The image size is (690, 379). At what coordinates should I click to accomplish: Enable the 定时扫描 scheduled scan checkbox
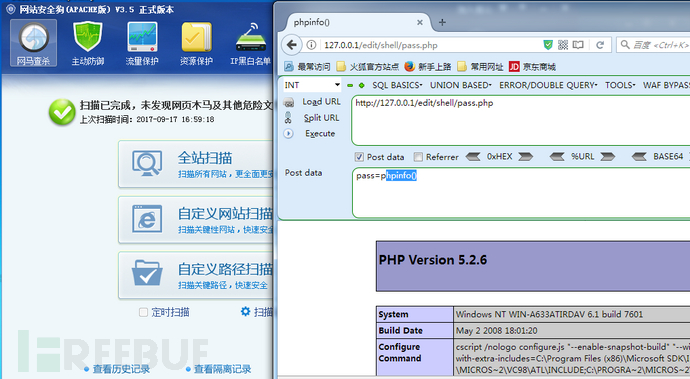pyautogui.click(x=143, y=312)
